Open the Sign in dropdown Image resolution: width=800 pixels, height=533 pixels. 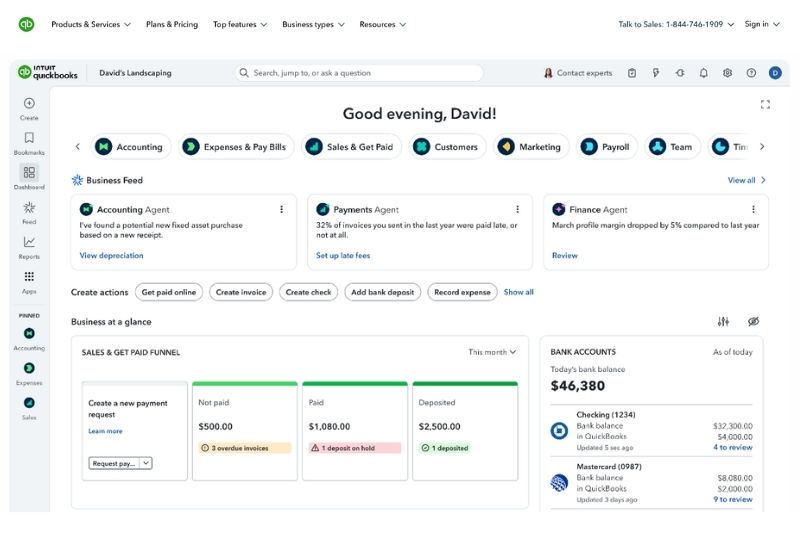point(762,24)
